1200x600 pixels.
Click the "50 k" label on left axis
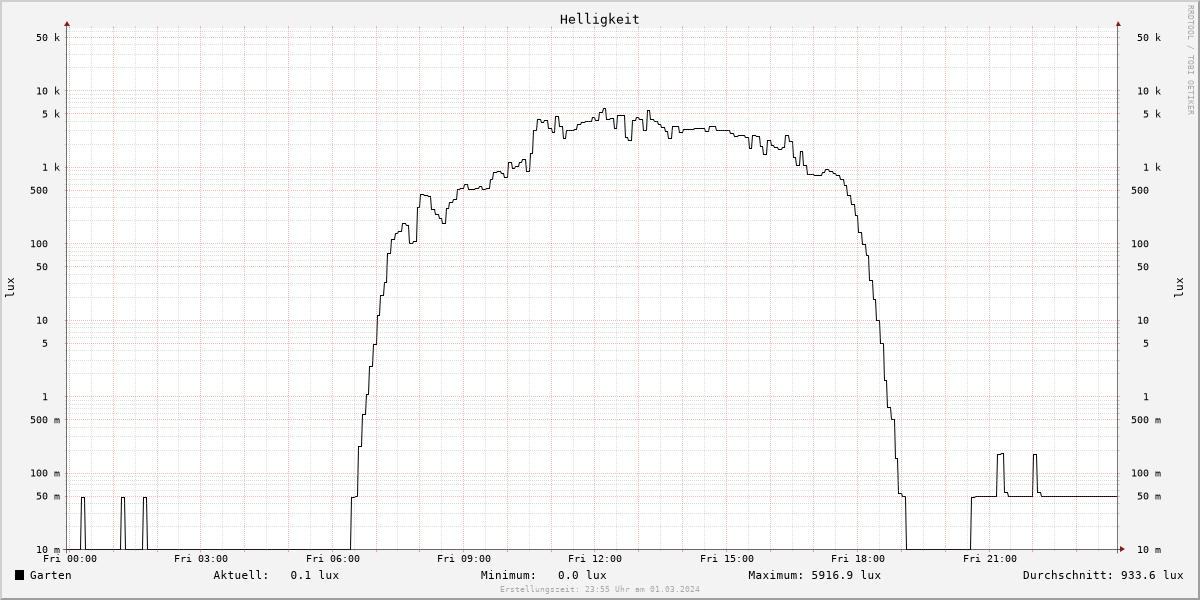click(48, 38)
